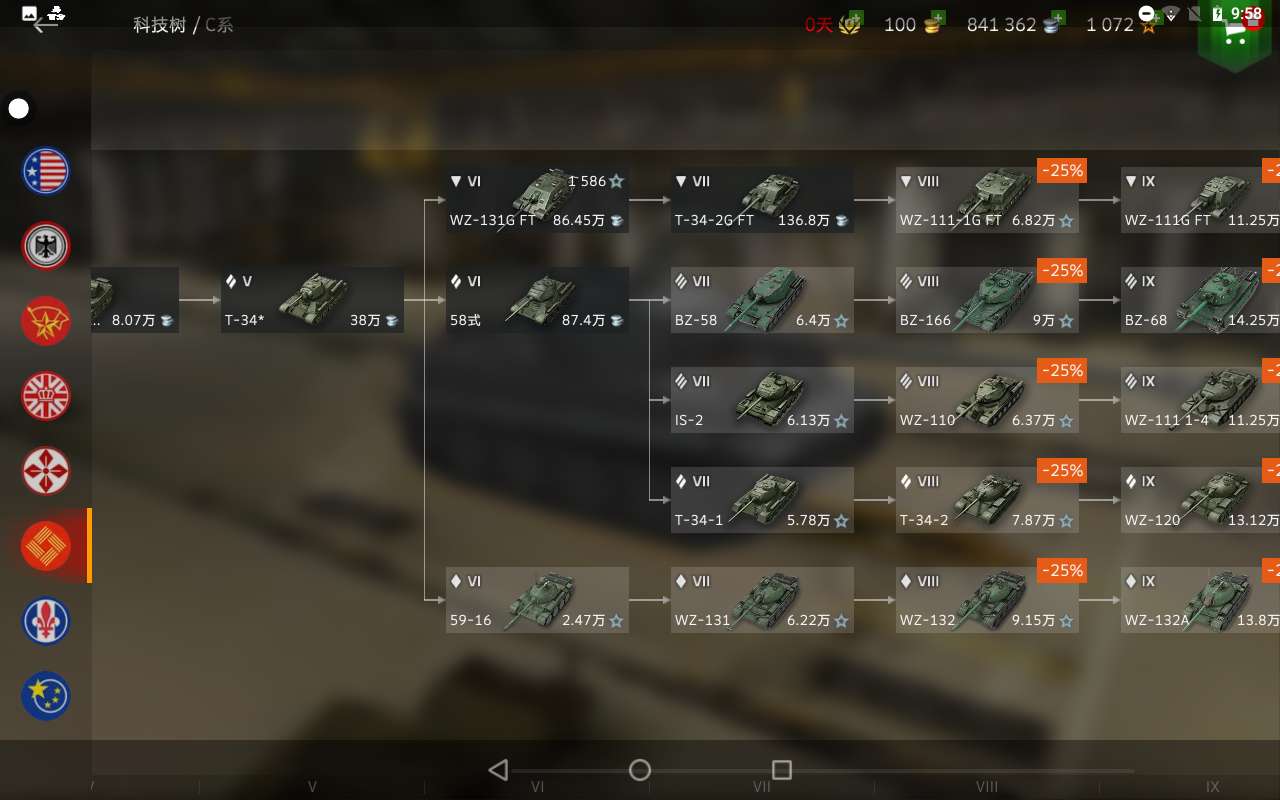Open the BZ-58 heavy tank node
The image size is (1280, 800).
tap(762, 300)
